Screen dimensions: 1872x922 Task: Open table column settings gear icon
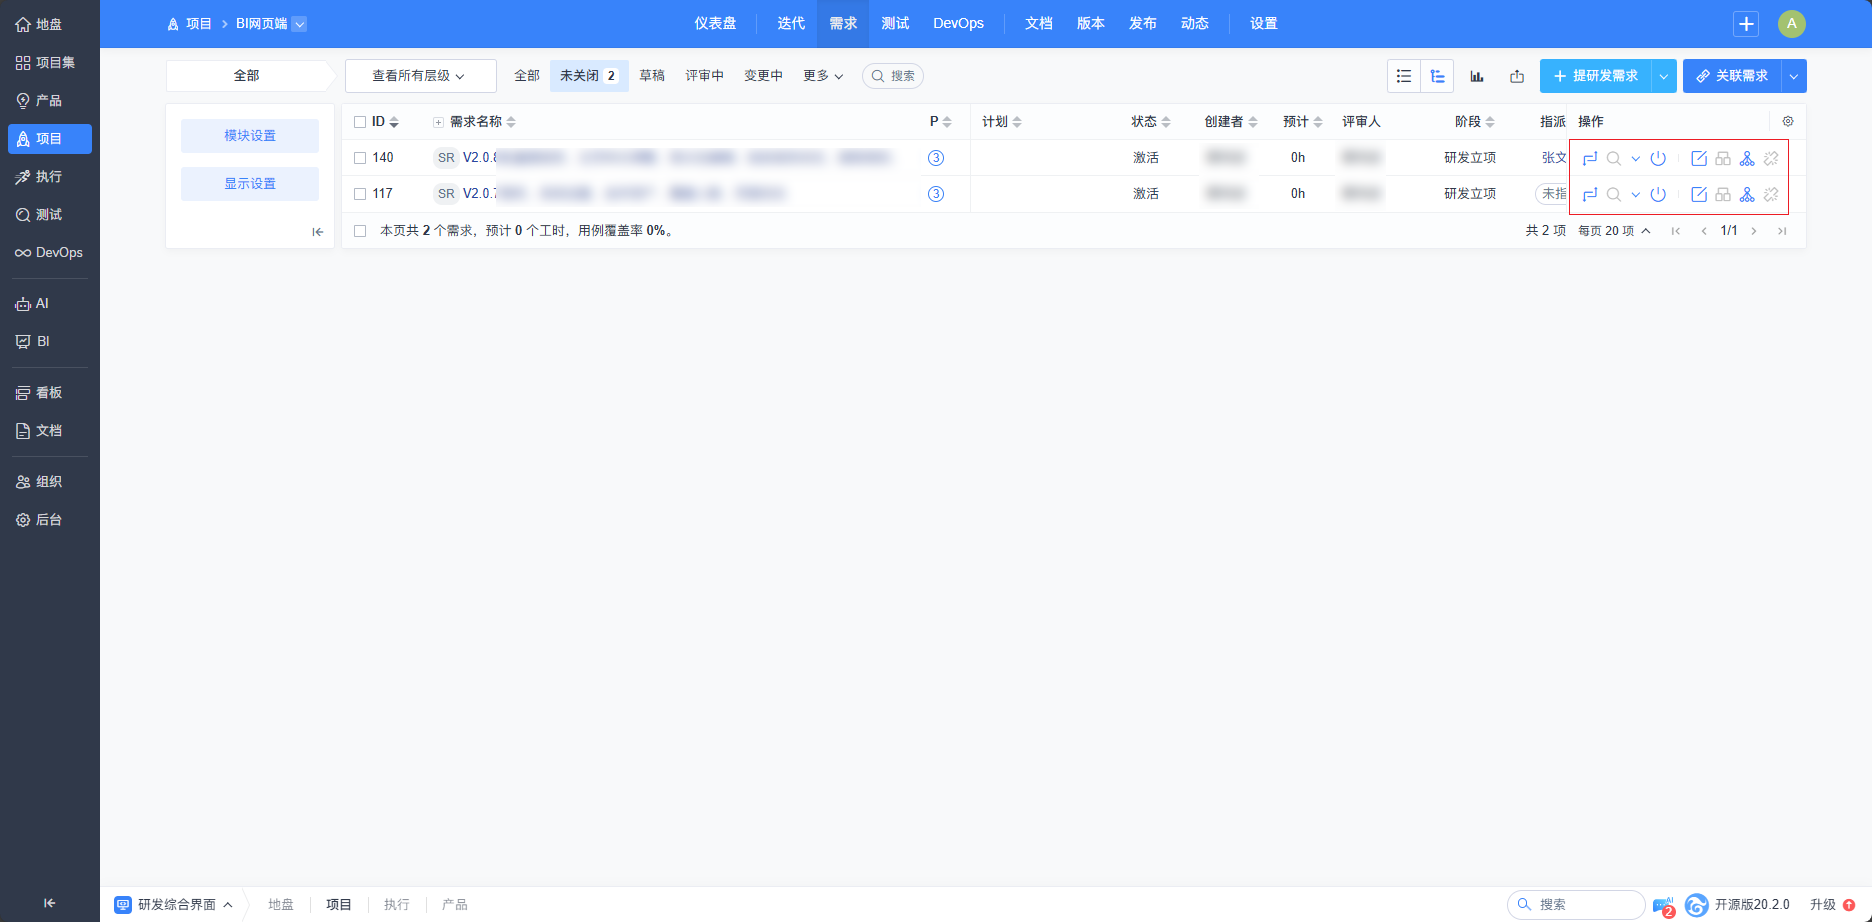tap(1788, 121)
